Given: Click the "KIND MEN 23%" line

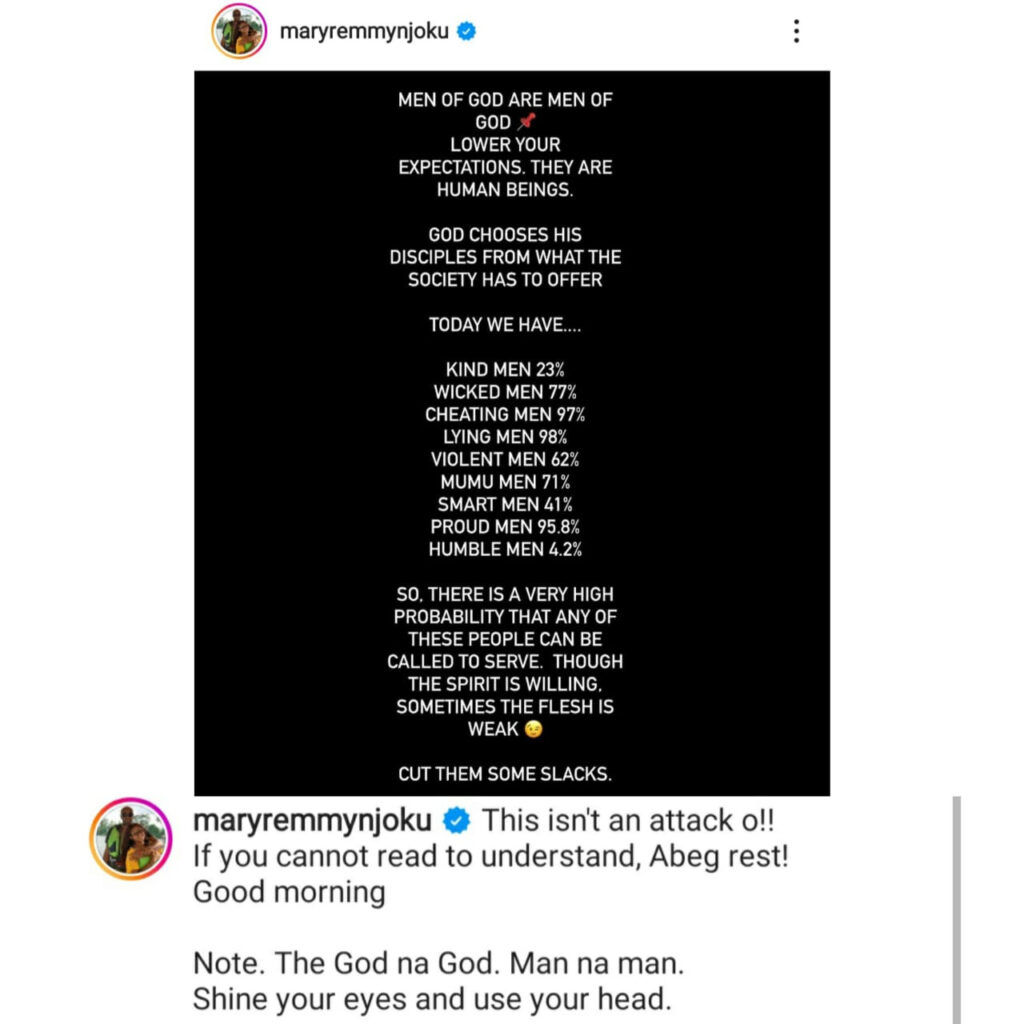Looking at the screenshot, I should 505,369.
